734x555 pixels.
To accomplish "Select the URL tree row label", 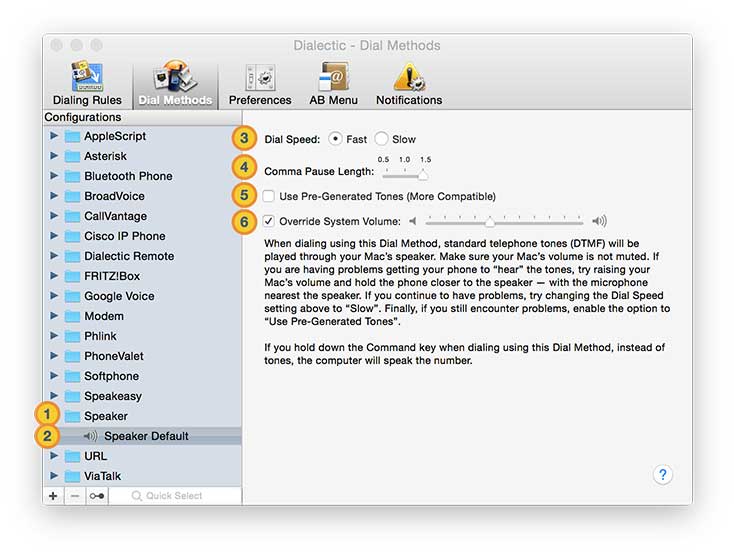I will click(95, 456).
